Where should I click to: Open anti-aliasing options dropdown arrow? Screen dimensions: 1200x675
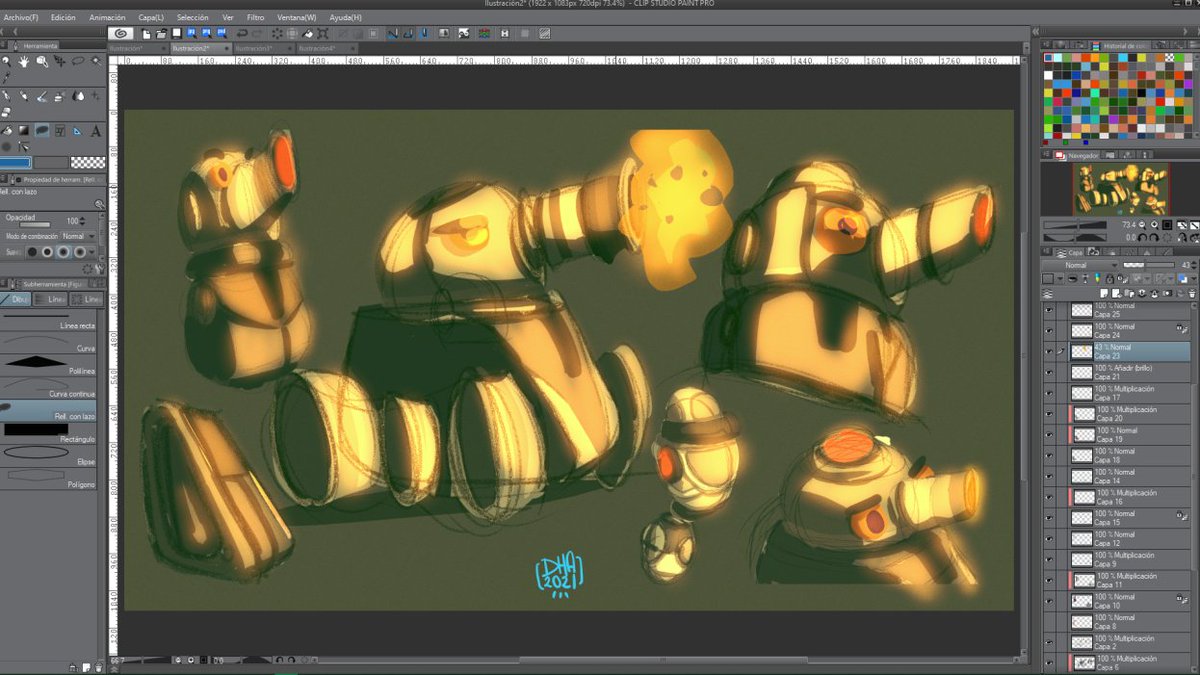pyautogui.click(x=92, y=252)
